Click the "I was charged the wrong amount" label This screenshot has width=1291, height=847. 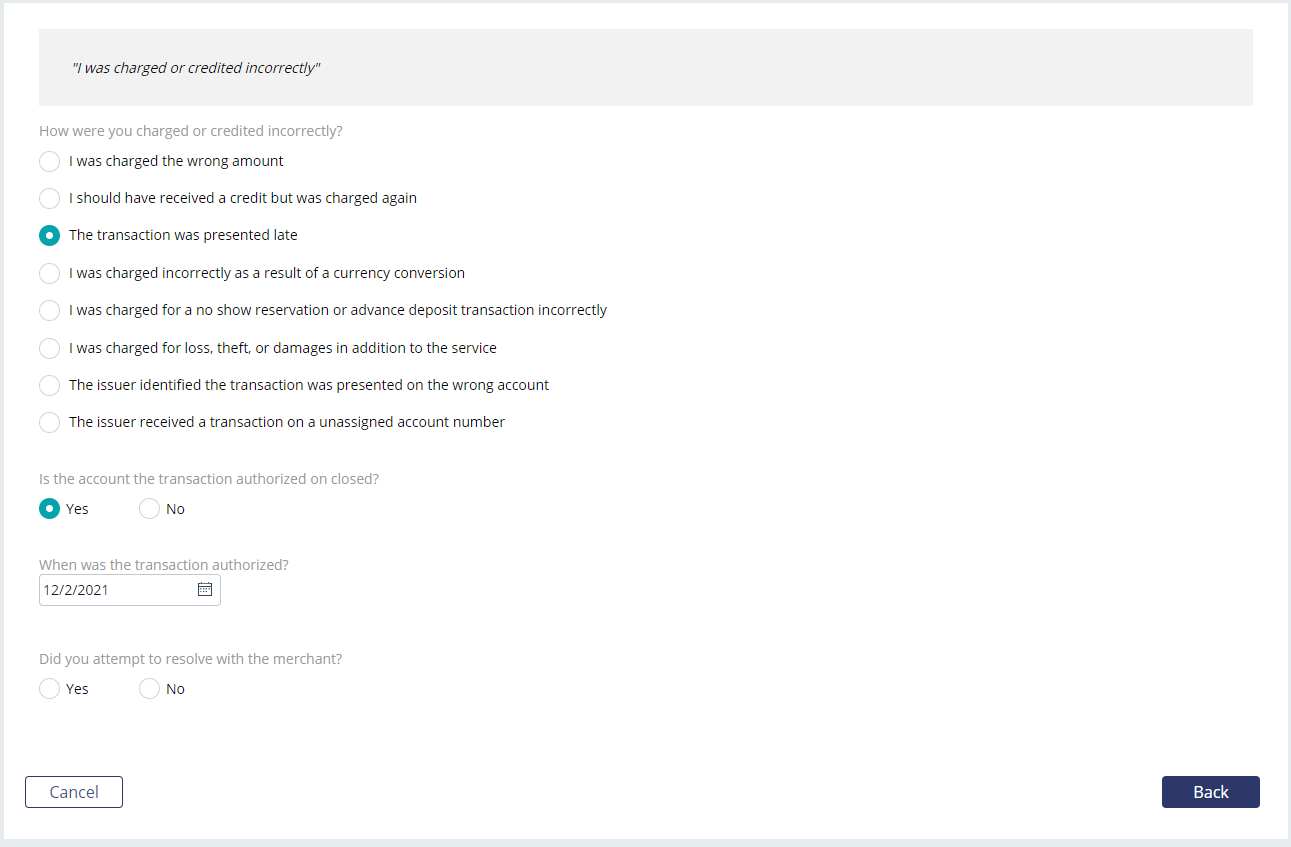176,161
